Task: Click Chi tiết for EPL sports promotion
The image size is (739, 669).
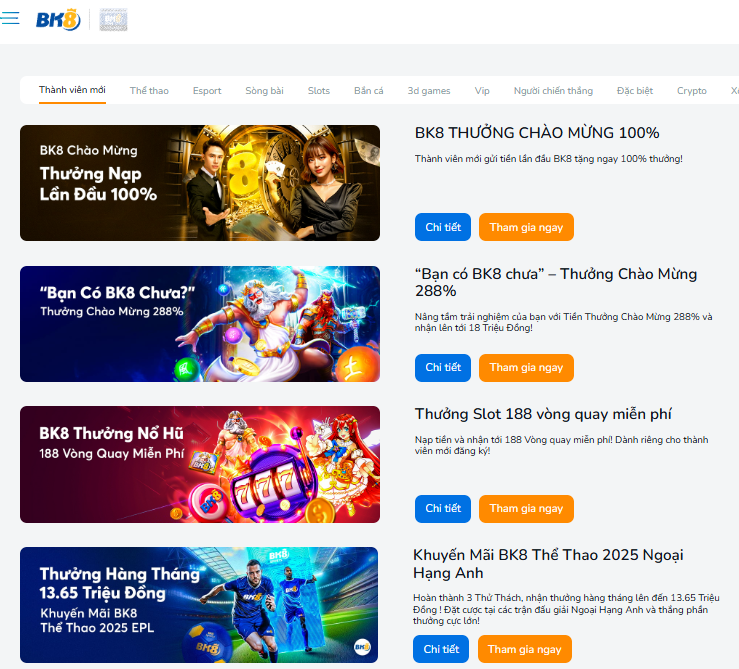Action: tap(441, 649)
